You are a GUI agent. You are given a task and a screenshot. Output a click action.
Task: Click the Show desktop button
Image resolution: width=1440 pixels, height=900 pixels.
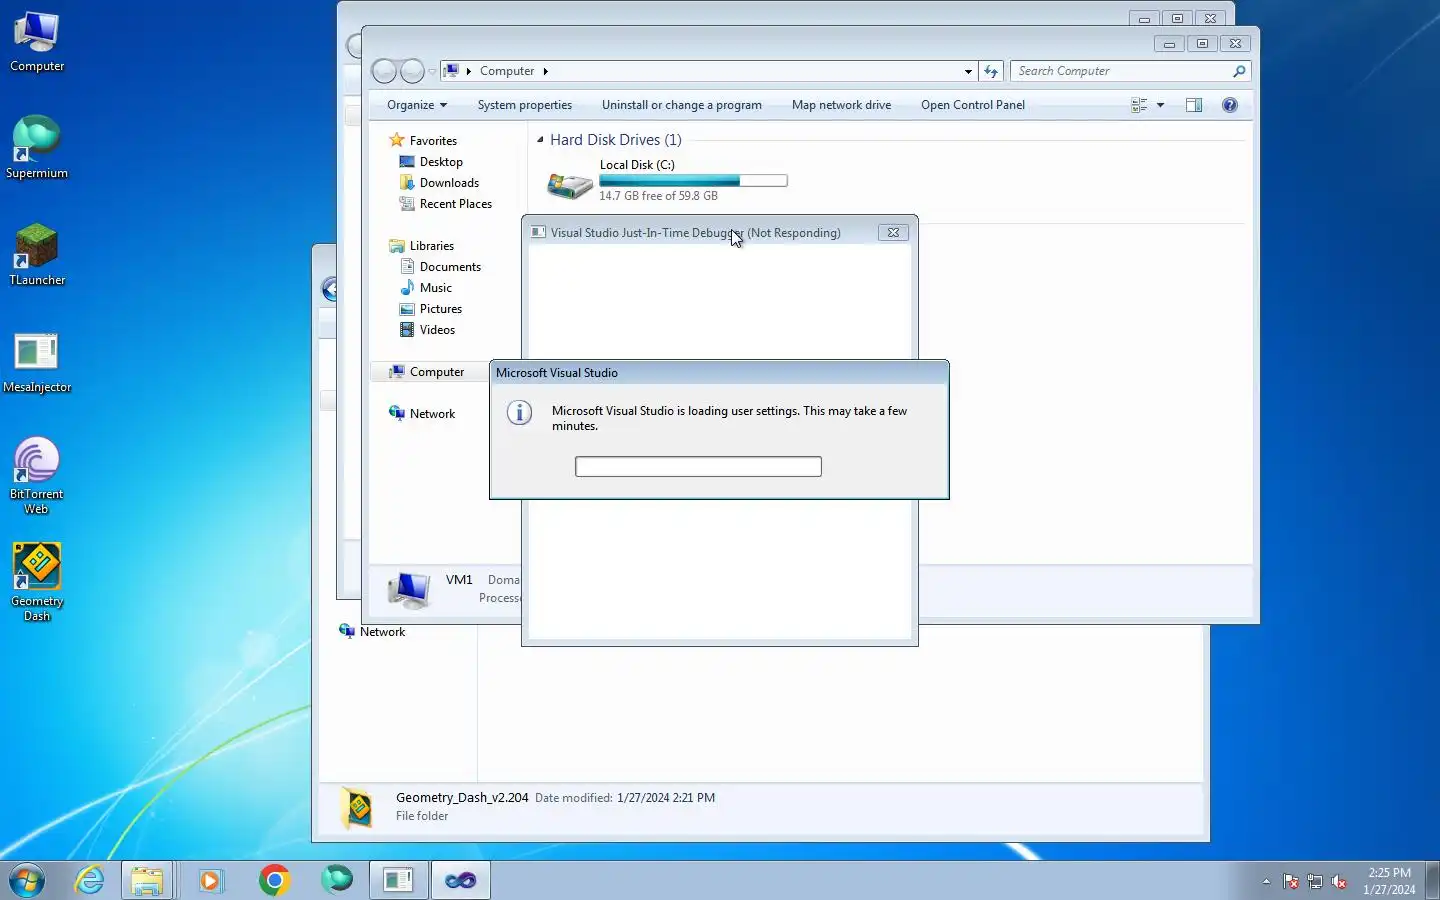1432,881
